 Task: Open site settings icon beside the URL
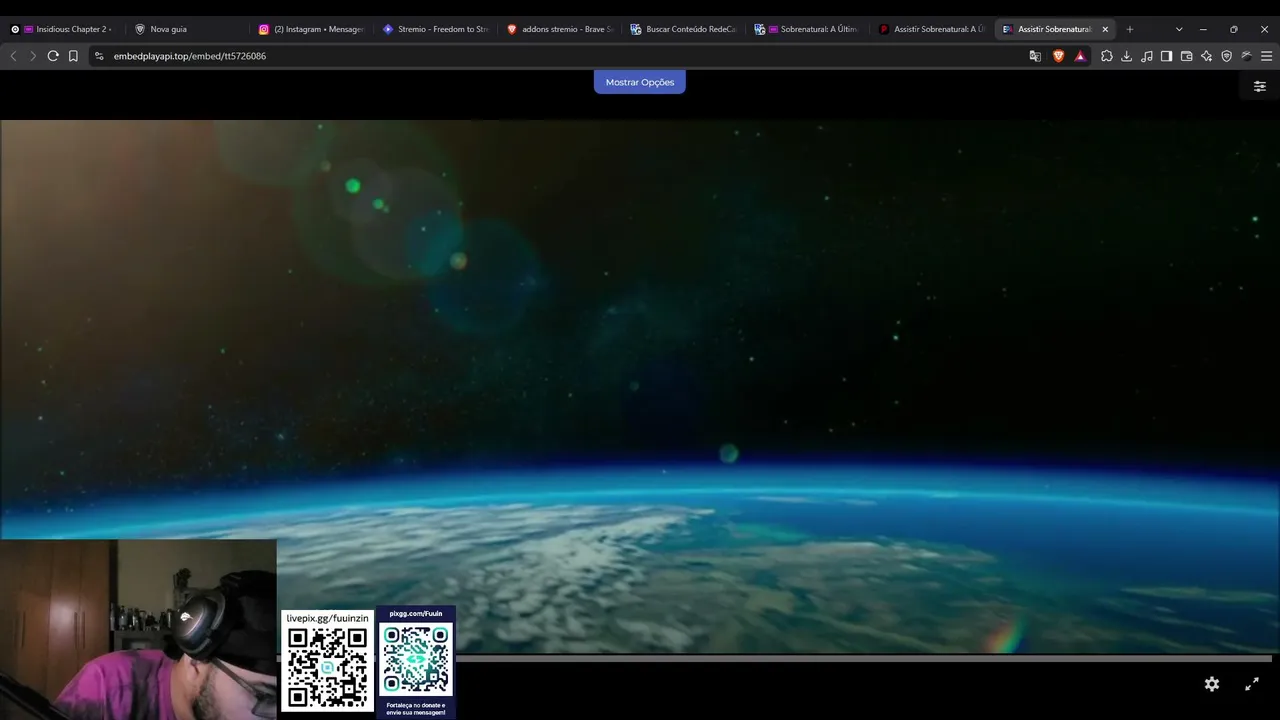(99, 56)
